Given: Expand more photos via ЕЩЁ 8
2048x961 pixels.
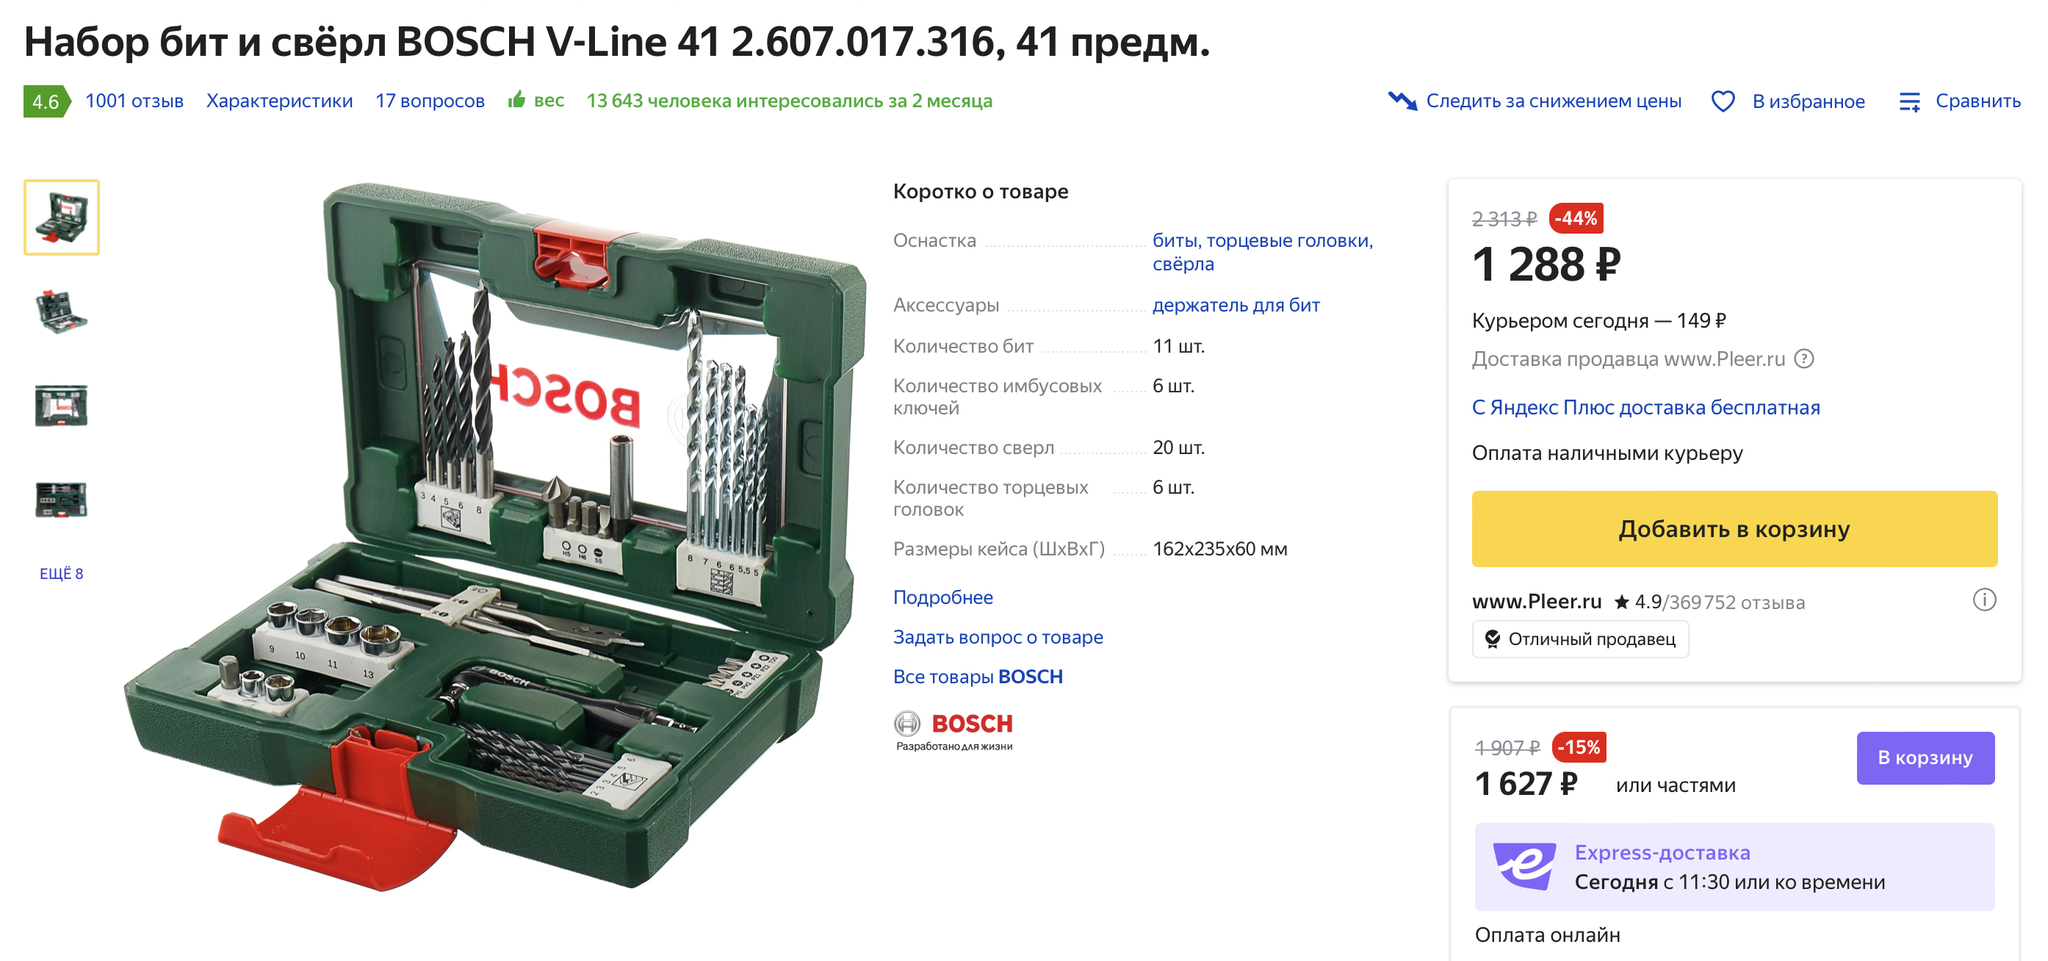Looking at the screenshot, I should (62, 574).
